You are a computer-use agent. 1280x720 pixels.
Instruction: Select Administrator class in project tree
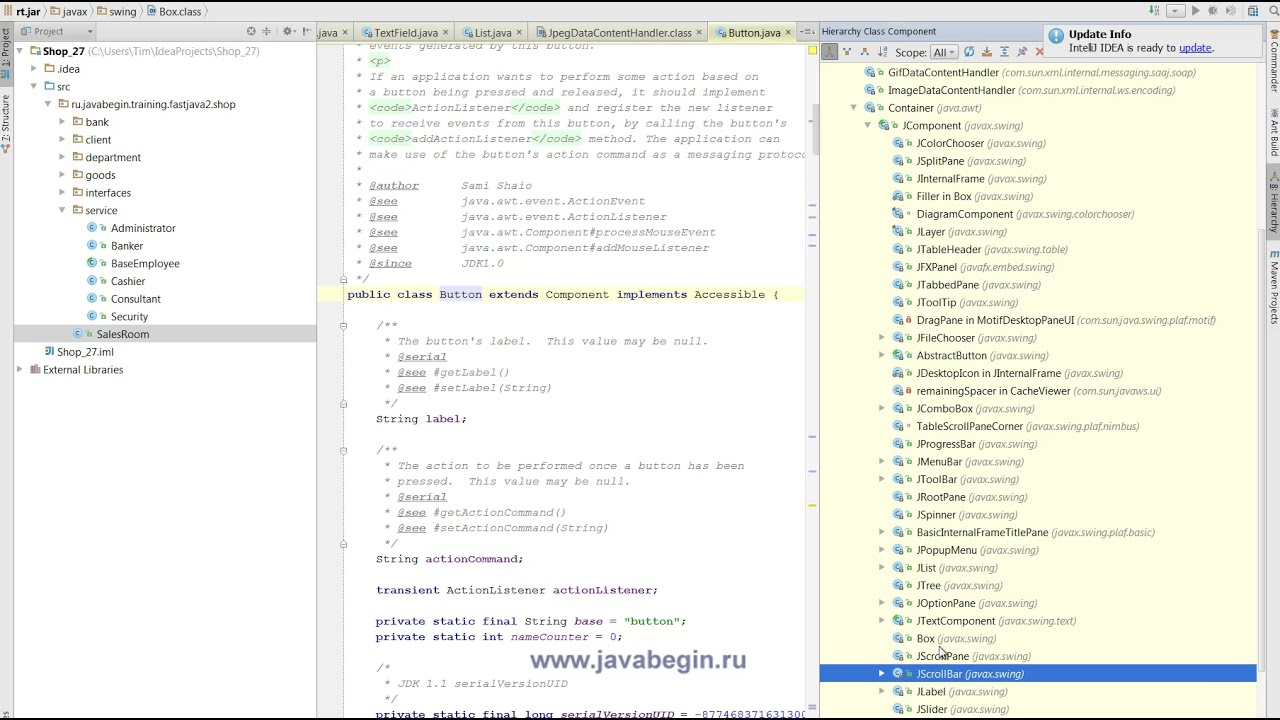click(143, 228)
